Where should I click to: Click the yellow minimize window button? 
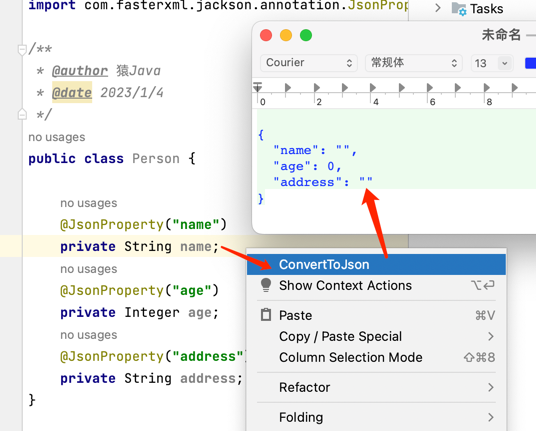click(286, 35)
